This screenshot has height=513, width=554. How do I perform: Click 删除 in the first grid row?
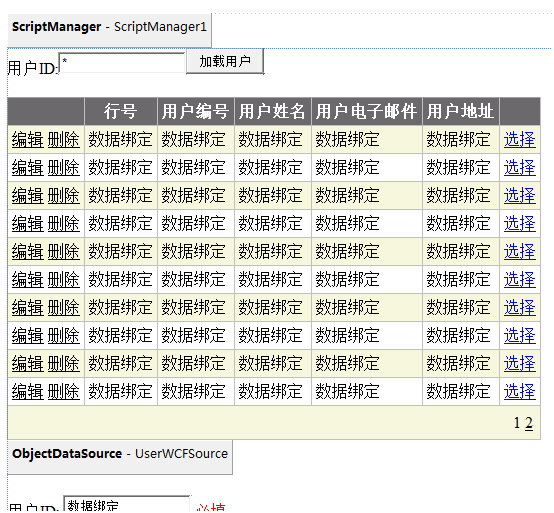pos(64,140)
